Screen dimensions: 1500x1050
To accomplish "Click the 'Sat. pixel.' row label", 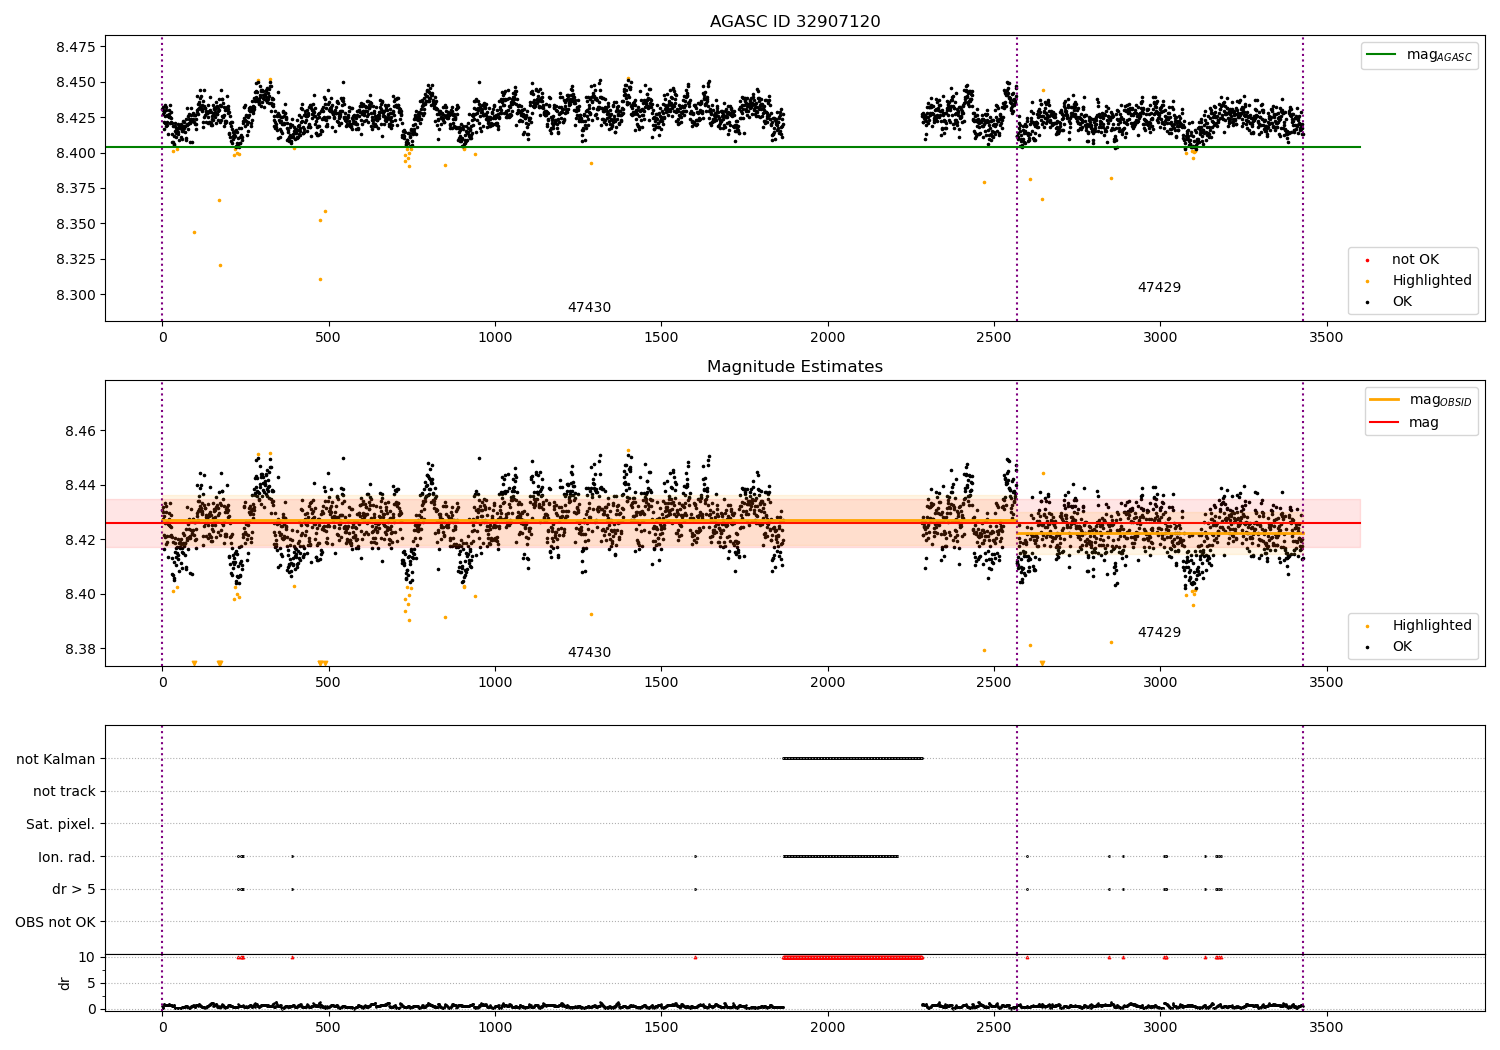I will [x=61, y=824].
